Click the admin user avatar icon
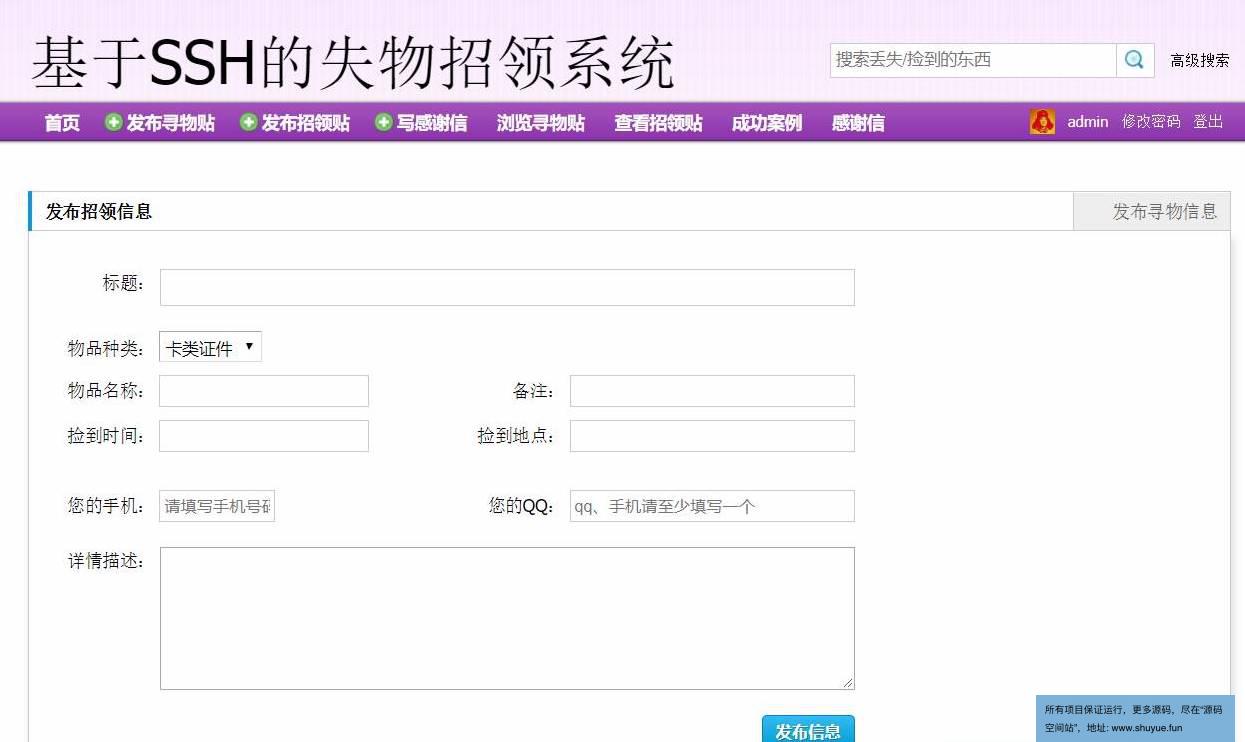The height and width of the screenshot is (742, 1245). (x=1042, y=122)
